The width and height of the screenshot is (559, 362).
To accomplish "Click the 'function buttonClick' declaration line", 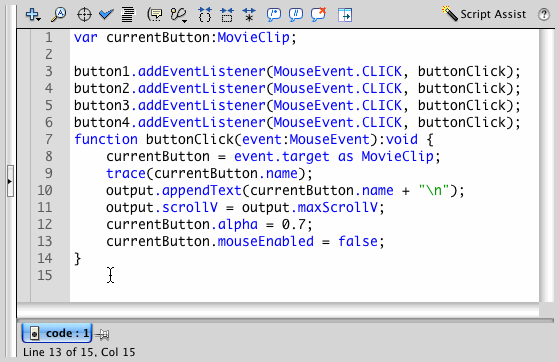I will pos(253,139).
